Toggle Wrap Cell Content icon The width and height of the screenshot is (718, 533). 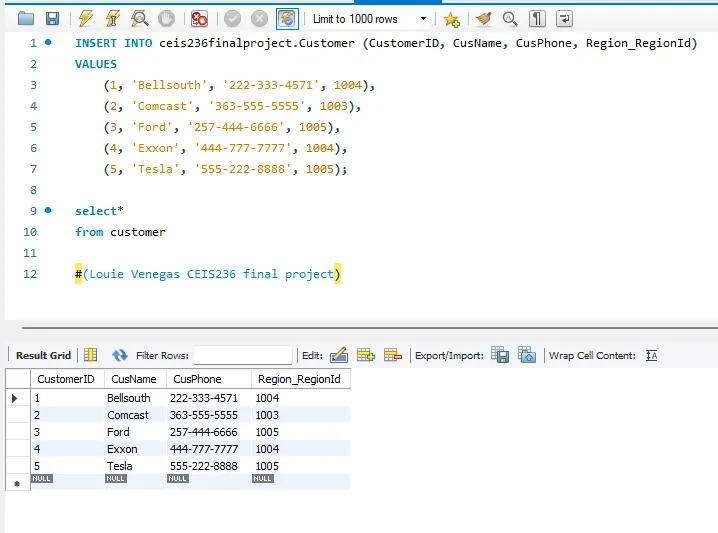coord(651,355)
